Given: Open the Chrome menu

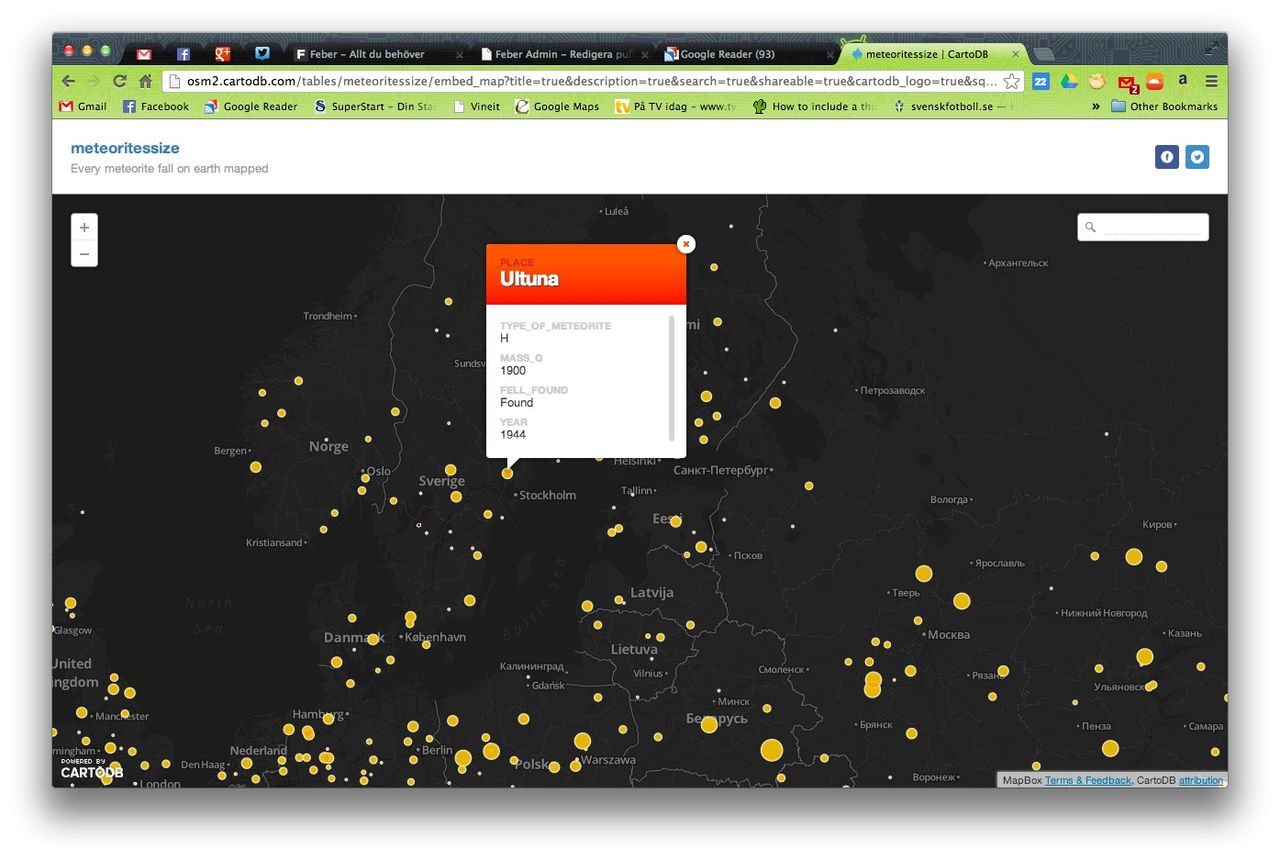Looking at the screenshot, I should tap(1211, 81).
